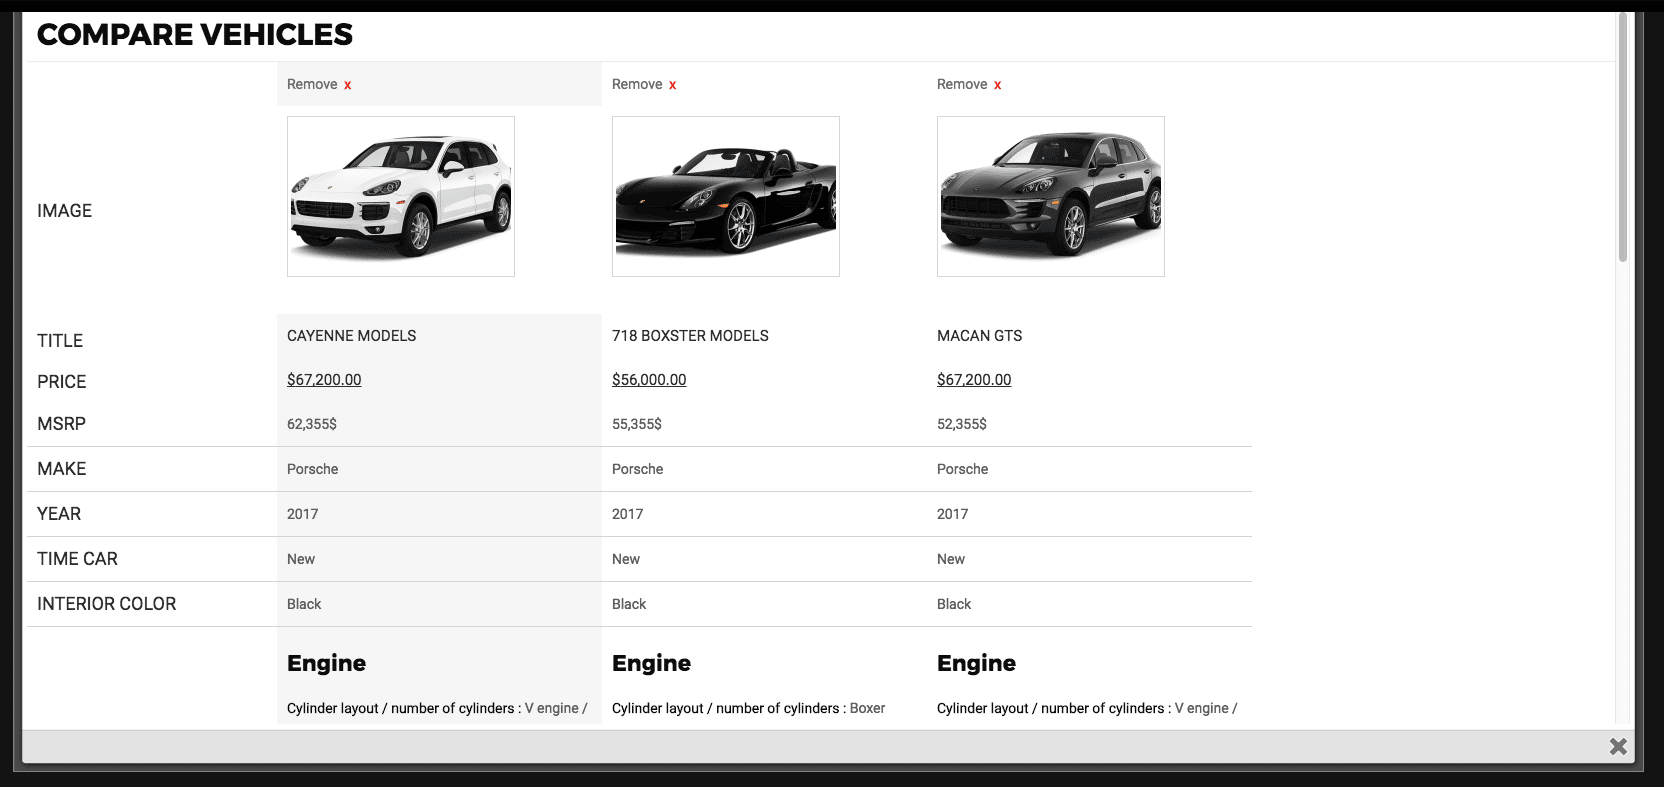The height and width of the screenshot is (787, 1664).
Task: Click the MSRP row label
Action: (61, 424)
